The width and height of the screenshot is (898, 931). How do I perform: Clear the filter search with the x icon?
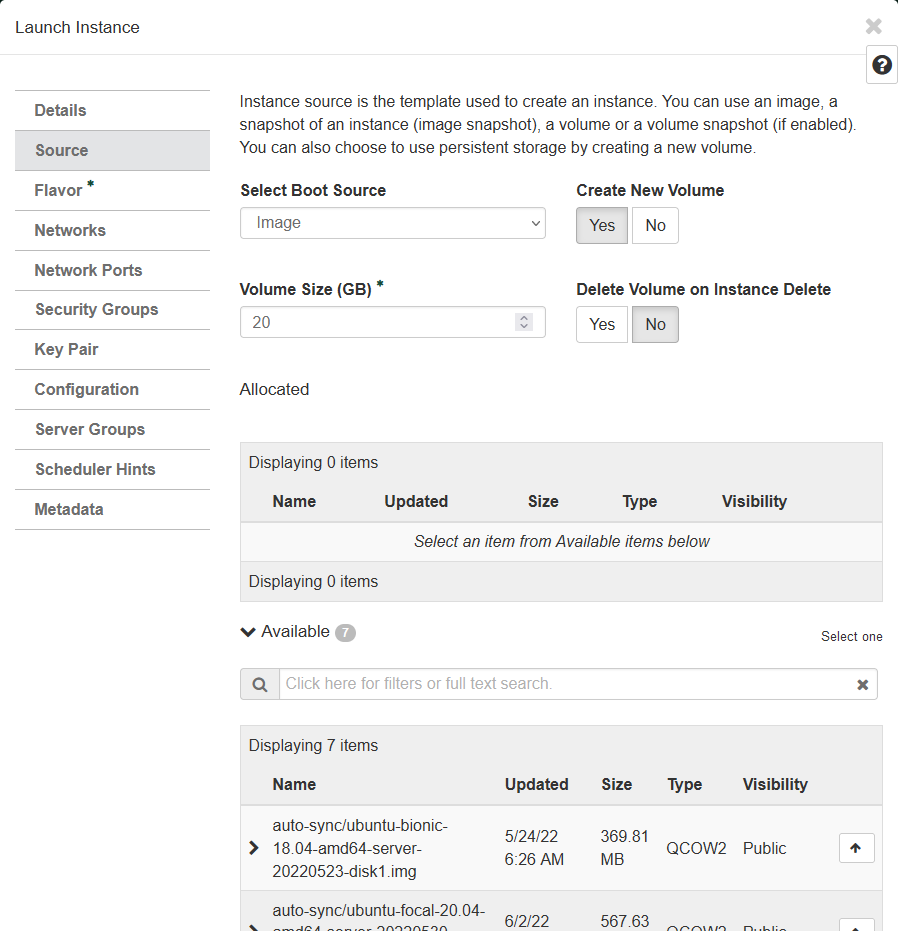click(862, 685)
